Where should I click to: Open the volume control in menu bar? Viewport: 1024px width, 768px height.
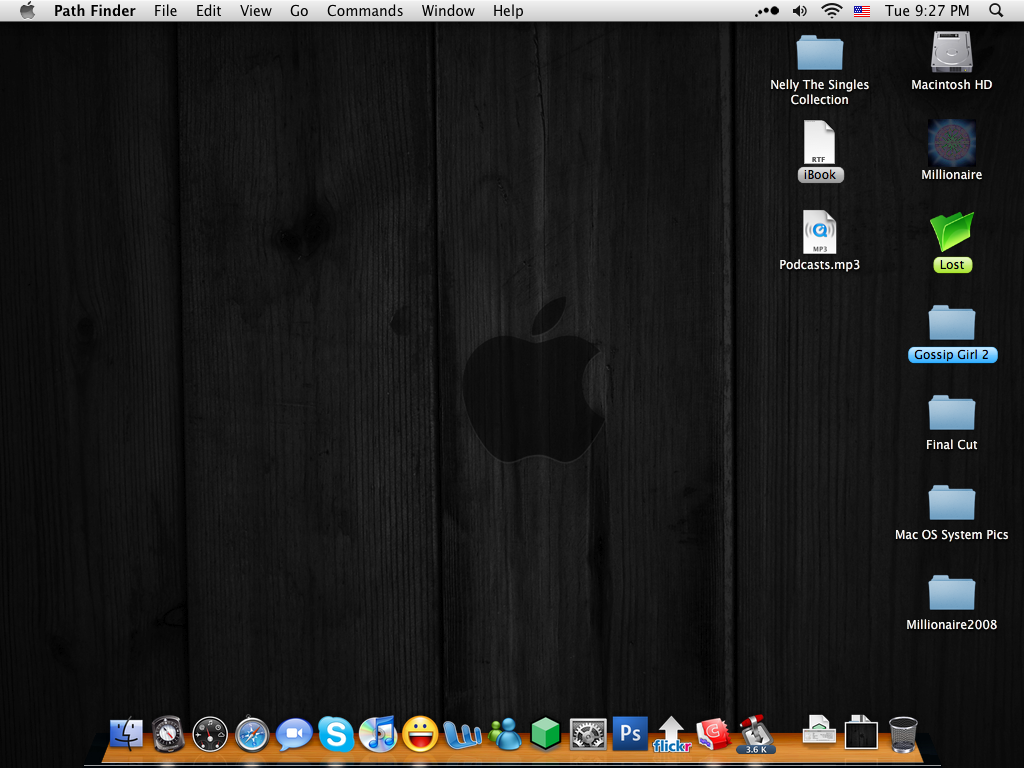pyautogui.click(x=800, y=11)
